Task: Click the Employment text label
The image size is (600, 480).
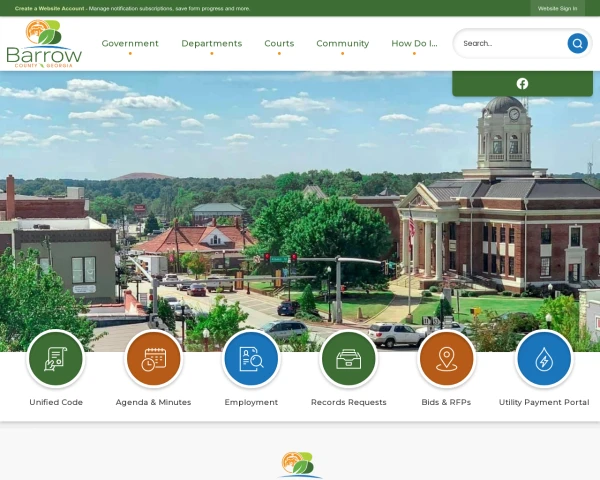Action: tap(251, 402)
